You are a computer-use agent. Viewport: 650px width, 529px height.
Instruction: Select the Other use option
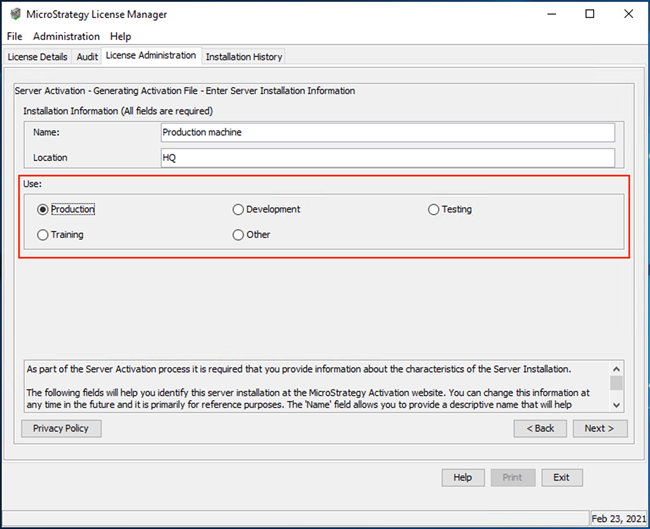[238, 235]
